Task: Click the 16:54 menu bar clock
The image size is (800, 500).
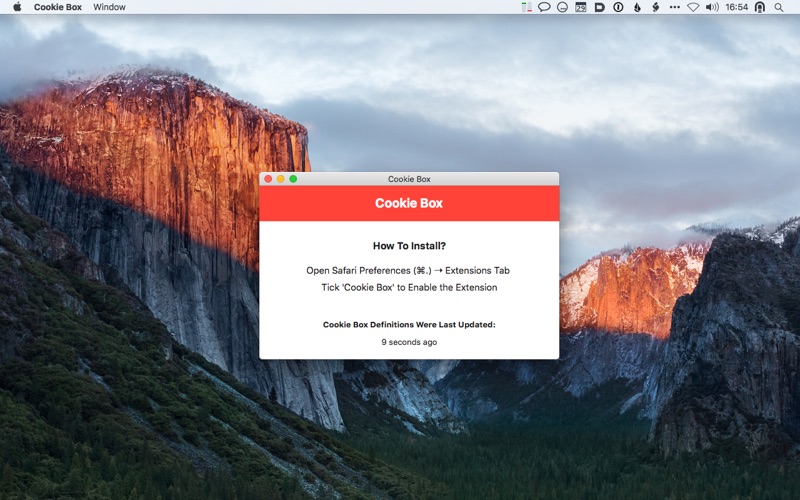Action: pos(736,7)
